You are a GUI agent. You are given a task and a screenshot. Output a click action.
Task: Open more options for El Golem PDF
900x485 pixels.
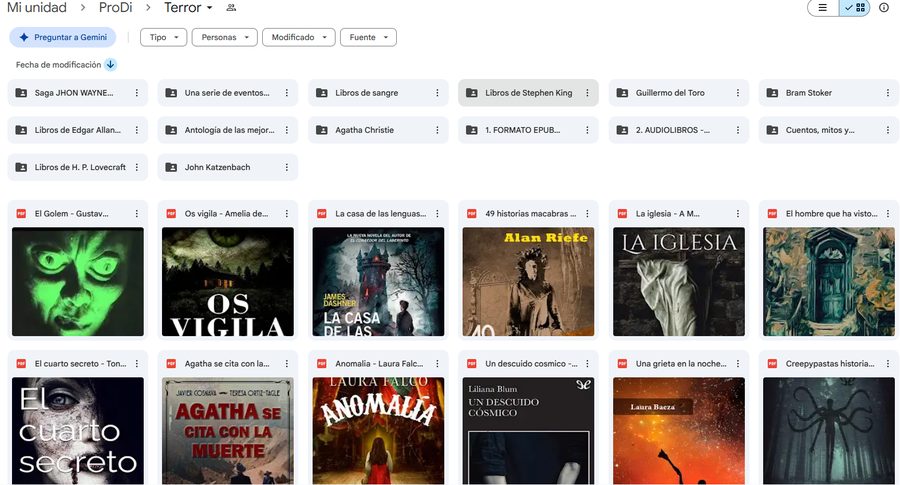(137, 214)
